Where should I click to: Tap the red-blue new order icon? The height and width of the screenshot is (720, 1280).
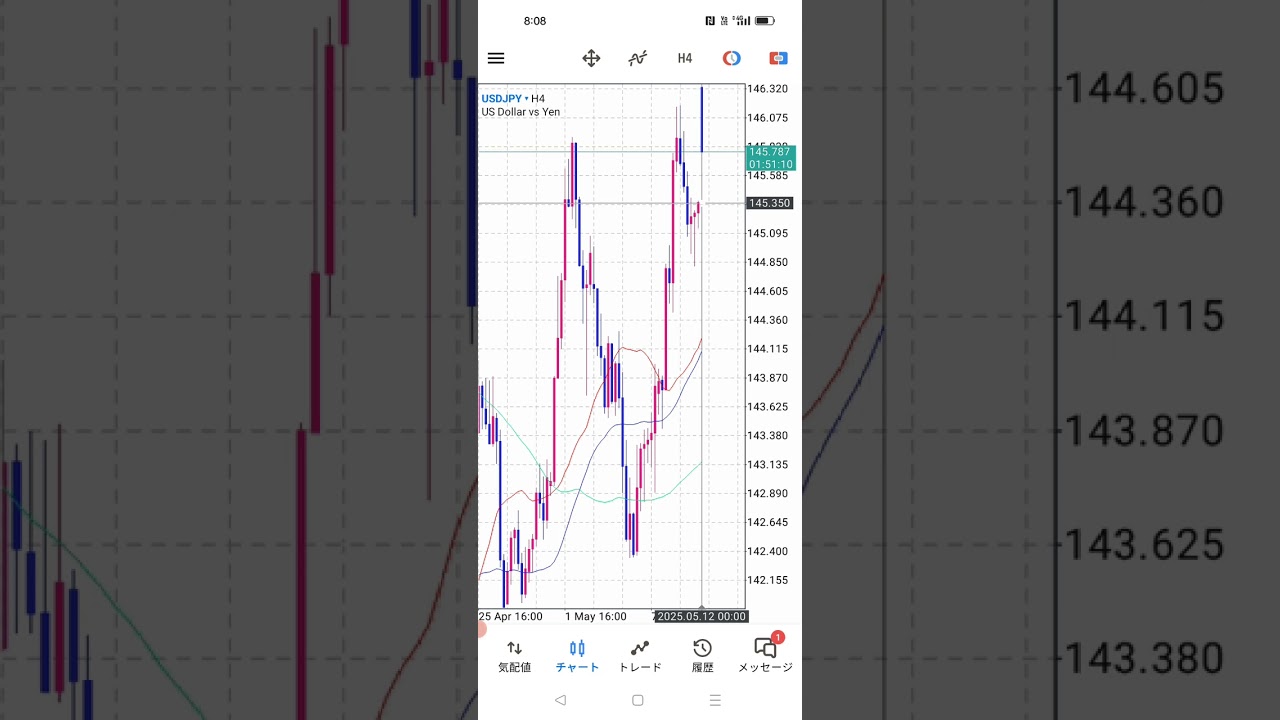(x=778, y=58)
